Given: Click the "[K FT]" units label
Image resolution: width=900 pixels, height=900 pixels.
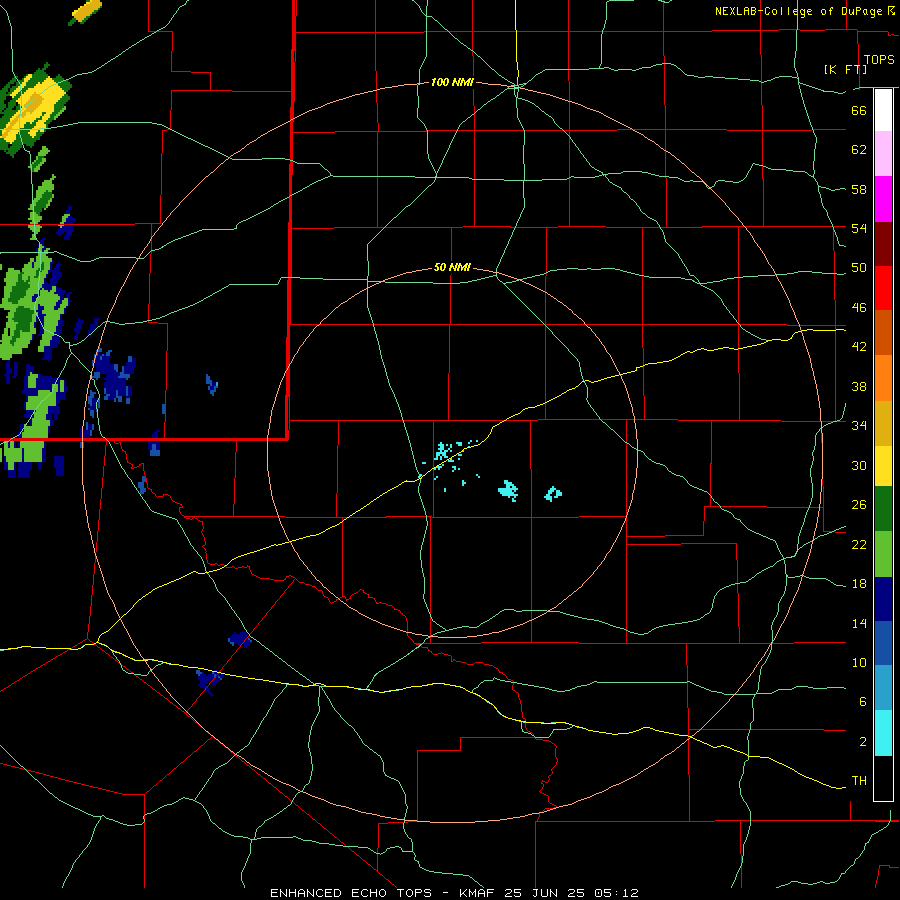Looking at the screenshot, I should click(x=845, y=69).
